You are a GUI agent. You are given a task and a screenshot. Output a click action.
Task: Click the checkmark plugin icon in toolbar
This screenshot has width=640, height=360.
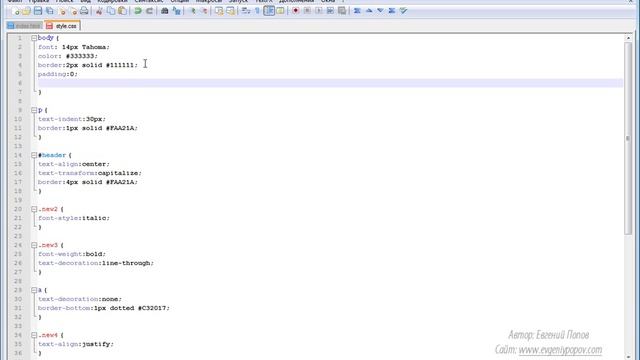403,11
